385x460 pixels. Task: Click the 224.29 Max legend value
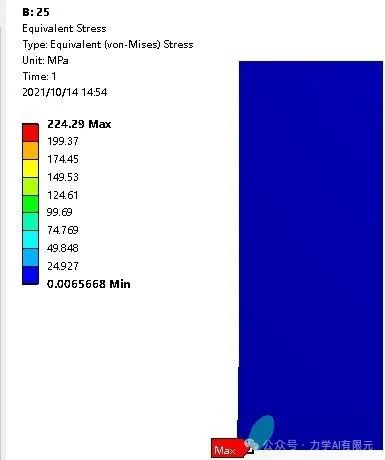pyautogui.click(x=79, y=124)
